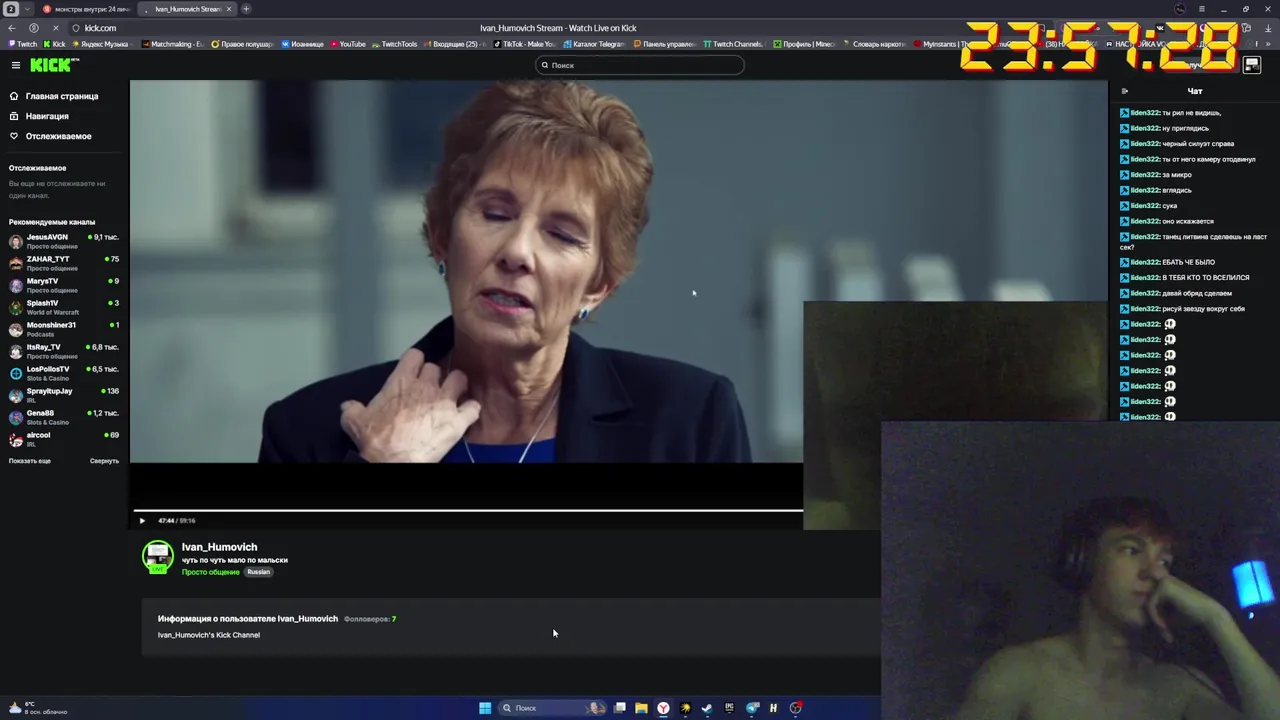Click follower count Фолловеров: 7

point(370,619)
